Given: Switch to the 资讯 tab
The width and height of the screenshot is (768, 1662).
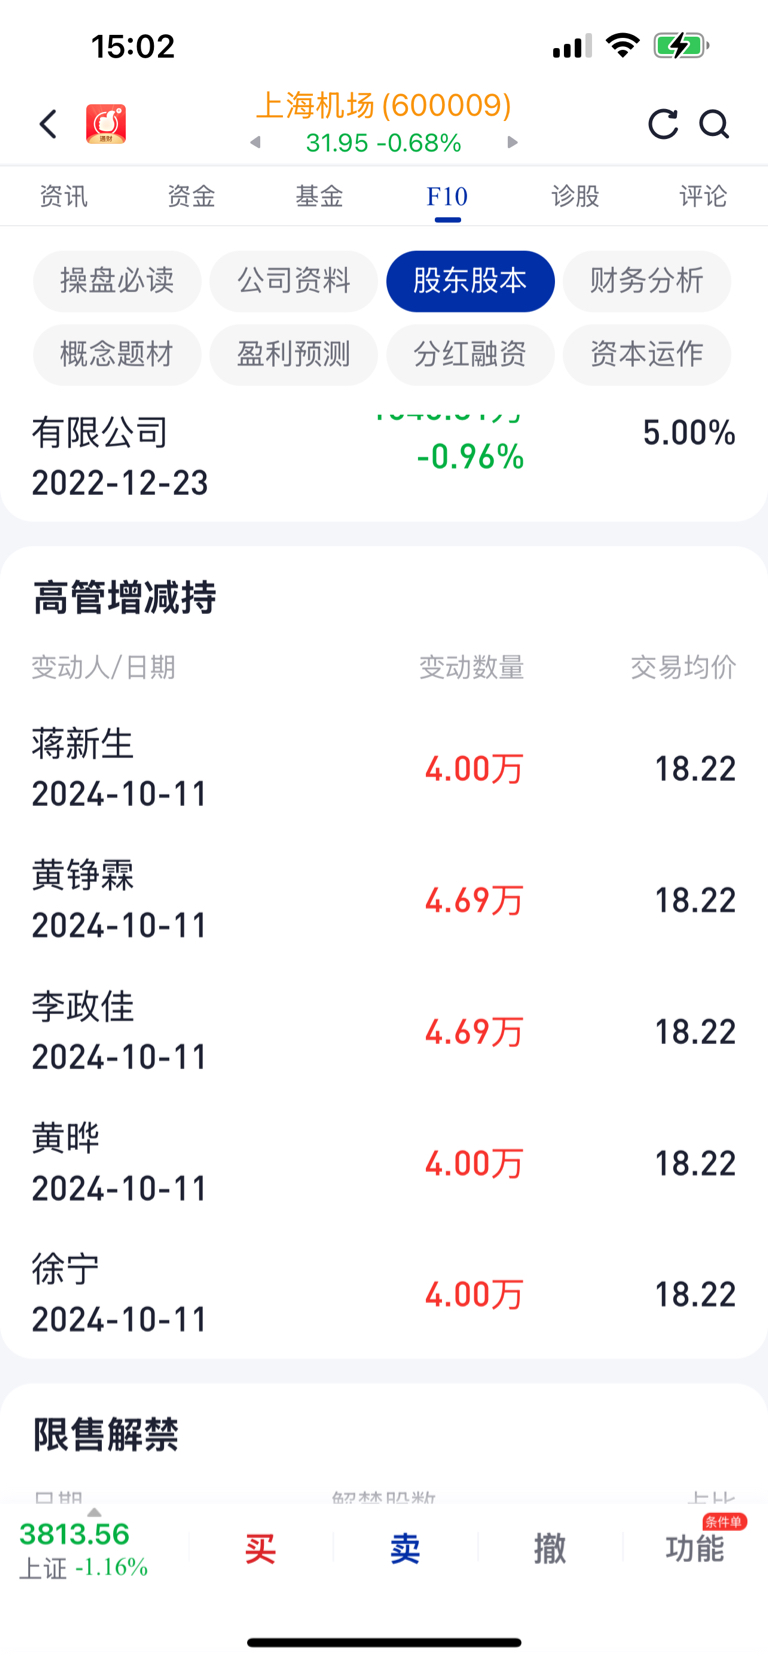Looking at the screenshot, I should [63, 196].
